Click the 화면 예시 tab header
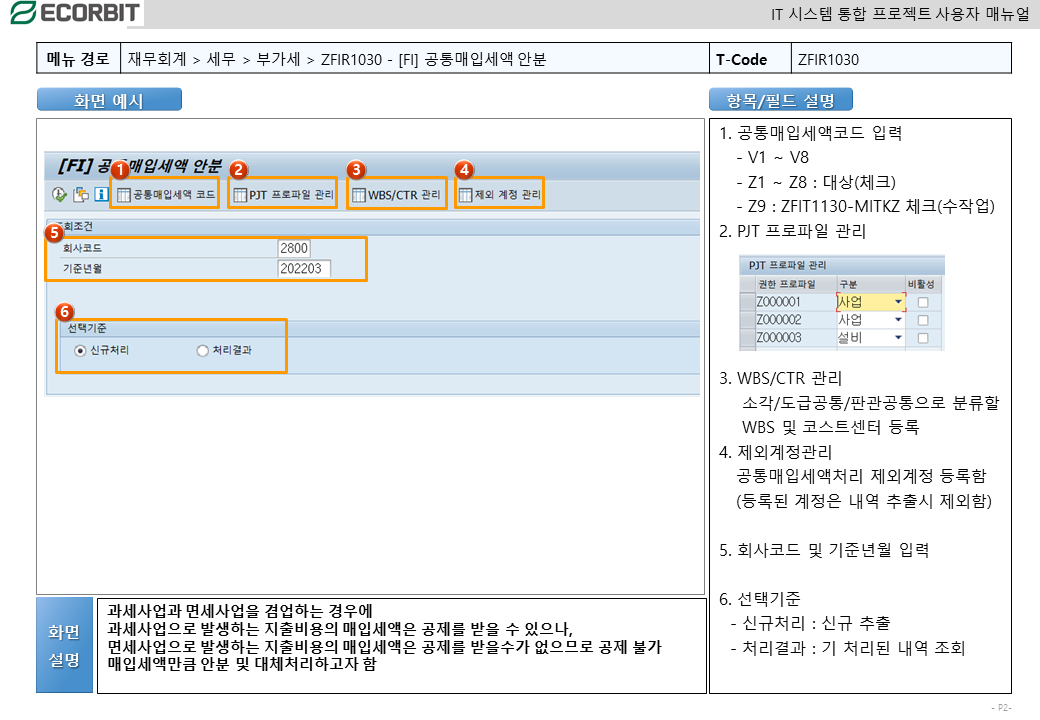The width and height of the screenshot is (1040, 720). 109,100
